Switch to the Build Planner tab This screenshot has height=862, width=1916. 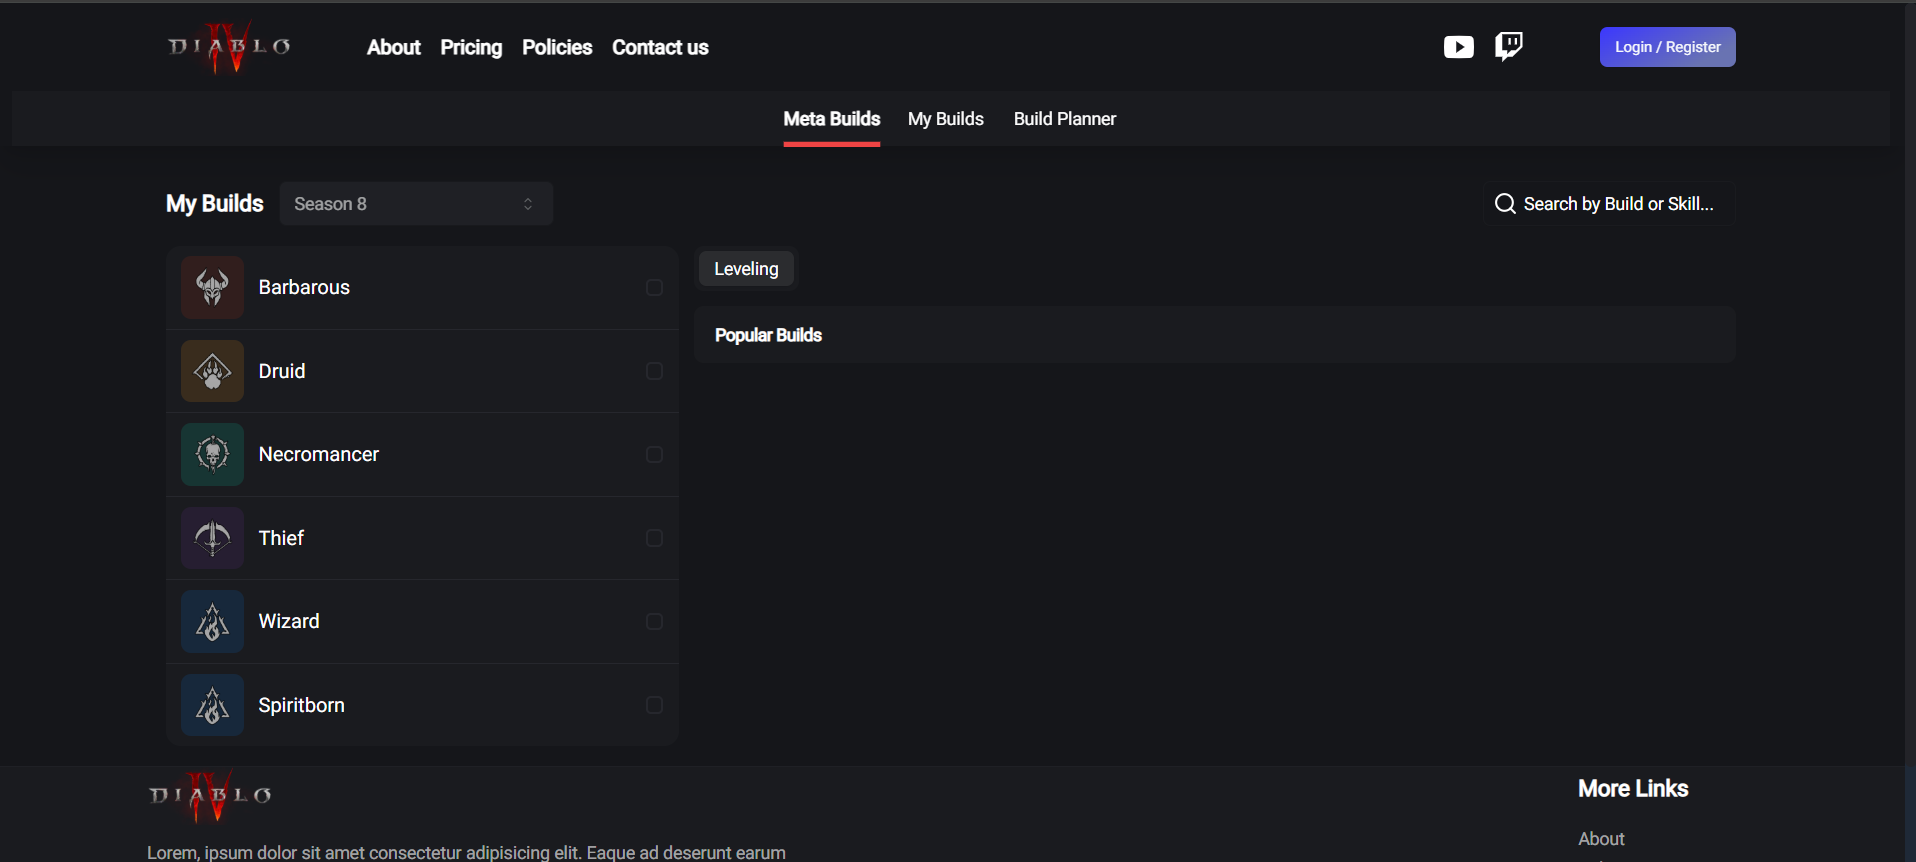tap(1065, 119)
